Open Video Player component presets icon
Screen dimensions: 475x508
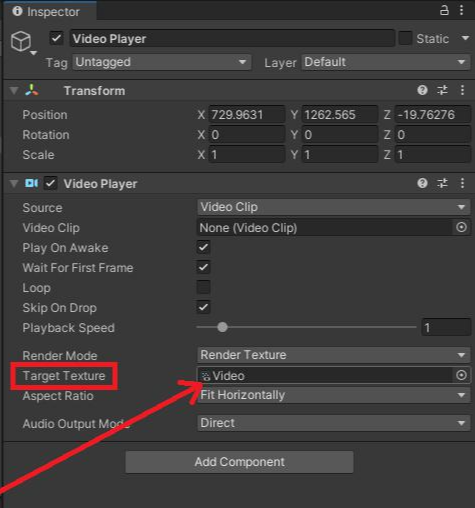click(x=442, y=183)
